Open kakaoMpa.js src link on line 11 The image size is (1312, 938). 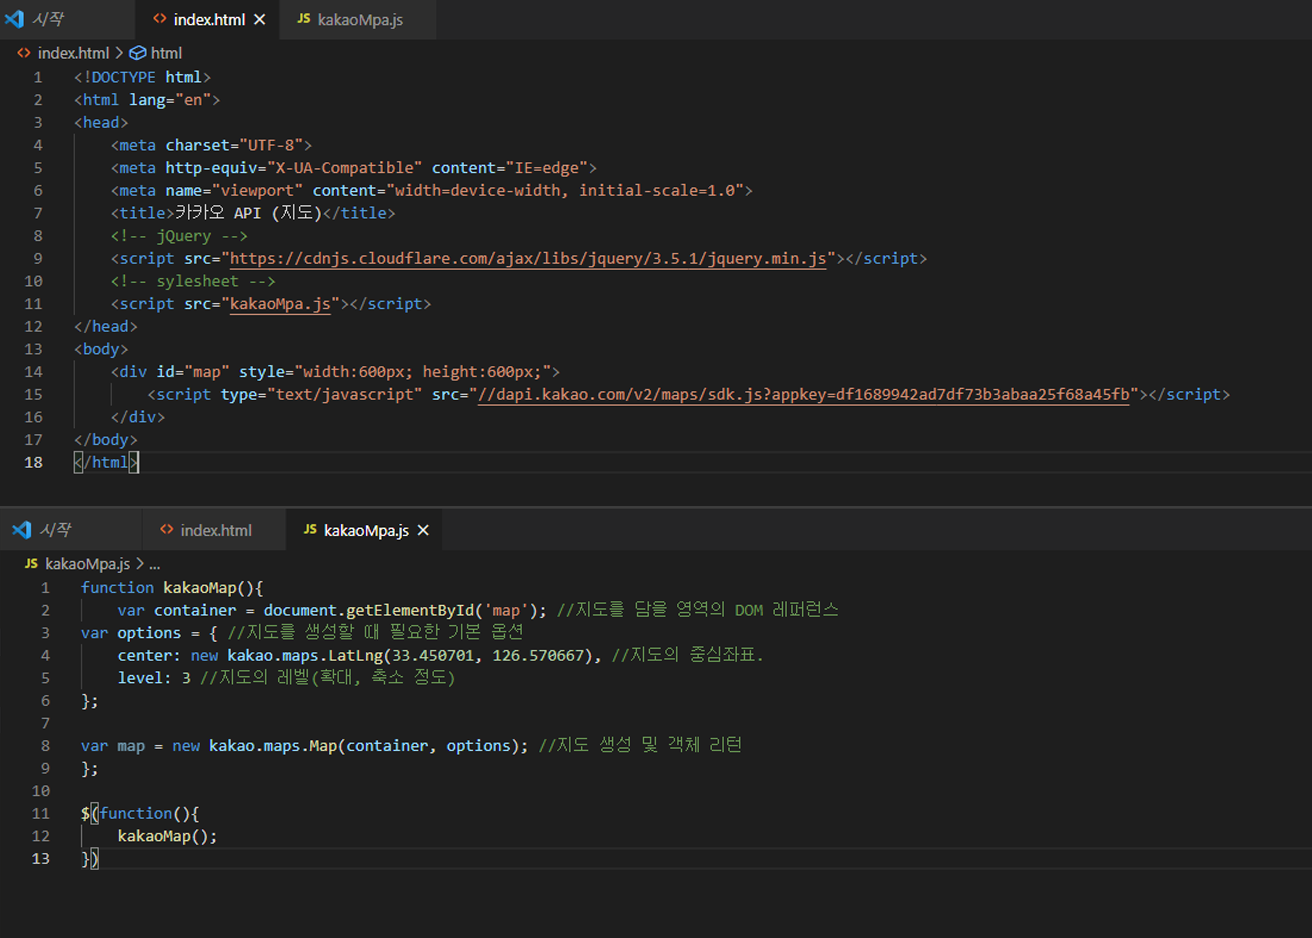click(x=280, y=304)
